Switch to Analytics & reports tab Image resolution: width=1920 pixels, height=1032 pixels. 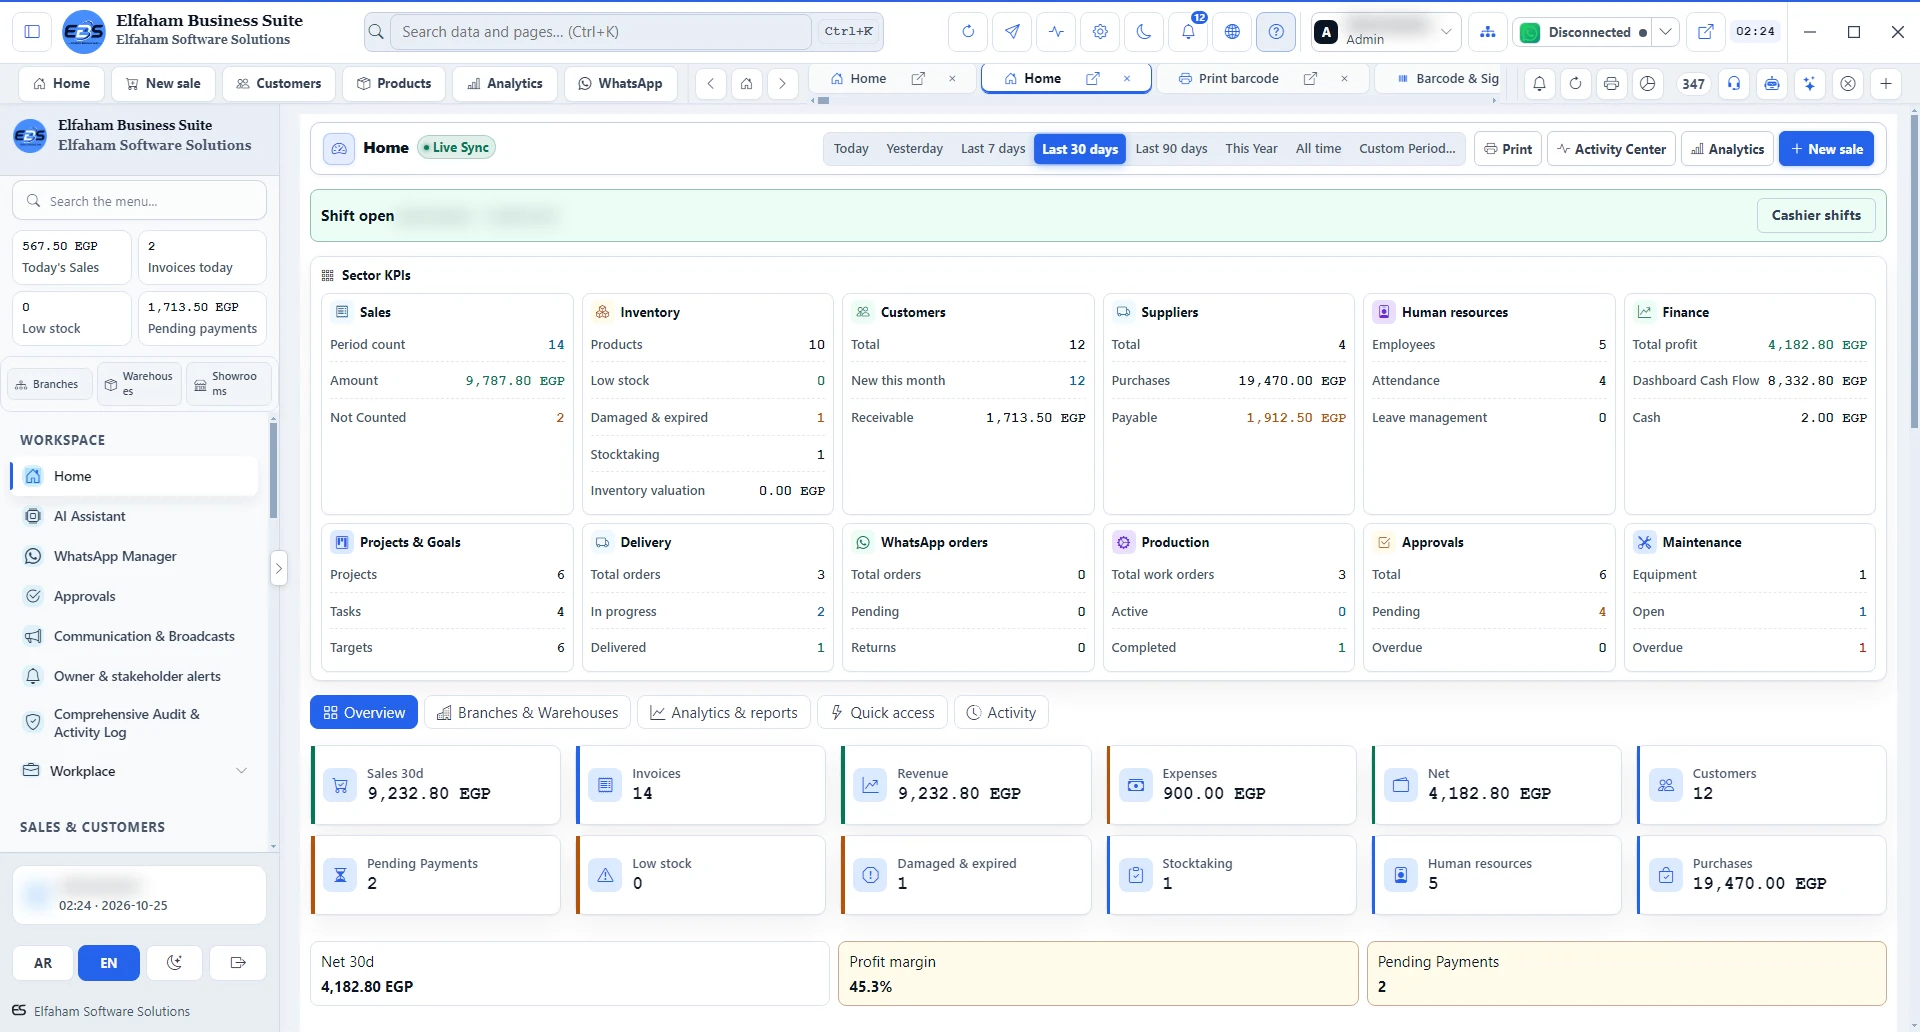[x=724, y=713]
